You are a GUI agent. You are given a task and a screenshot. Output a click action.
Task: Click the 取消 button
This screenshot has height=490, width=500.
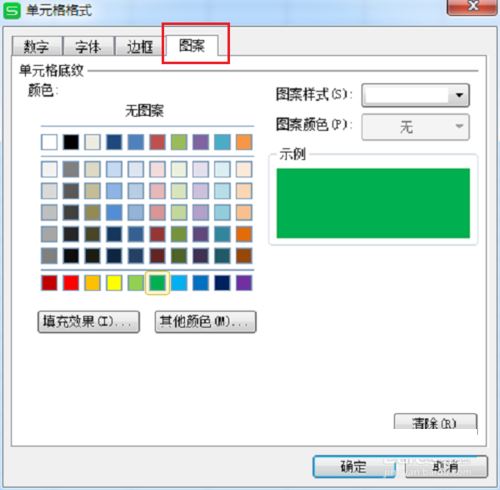tap(446, 466)
